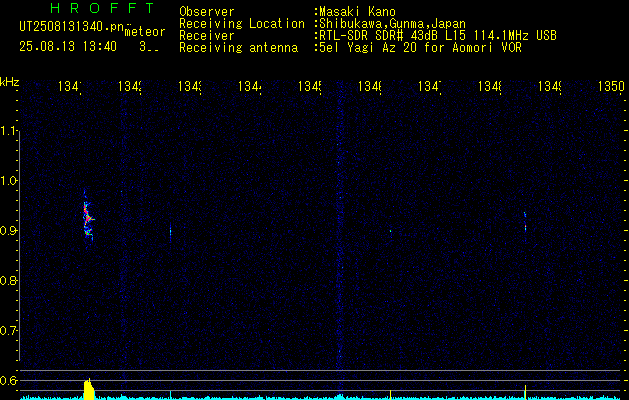This screenshot has width=629, height=400.
Task: Click the 'Receiver' field label
Action: [x=207, y=36]
